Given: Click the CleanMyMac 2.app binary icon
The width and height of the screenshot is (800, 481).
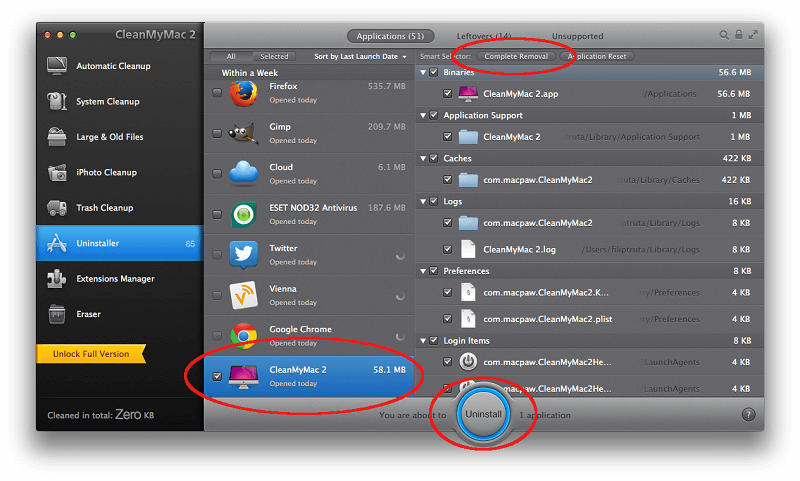Looking at the screenshot, I should [x=468, y=94].
